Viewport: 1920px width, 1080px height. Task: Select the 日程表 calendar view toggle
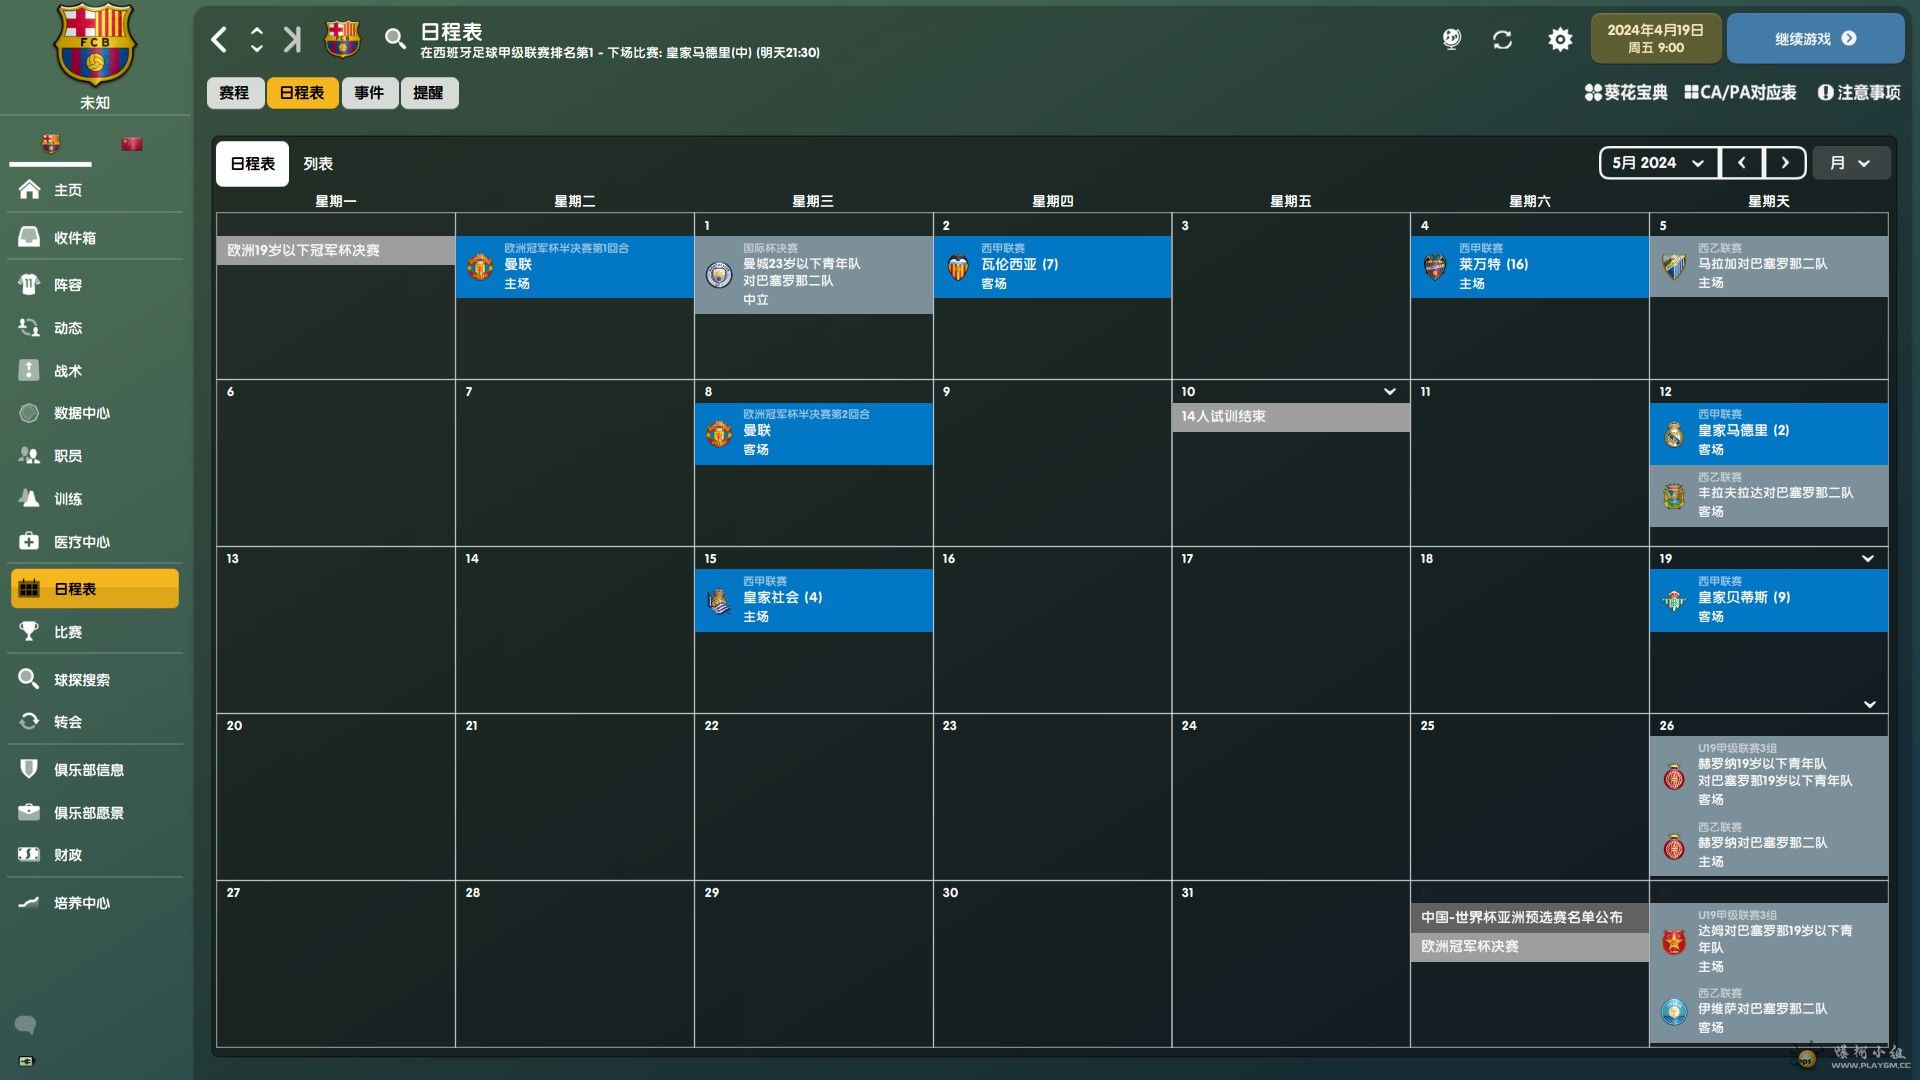tap(252, 163)
